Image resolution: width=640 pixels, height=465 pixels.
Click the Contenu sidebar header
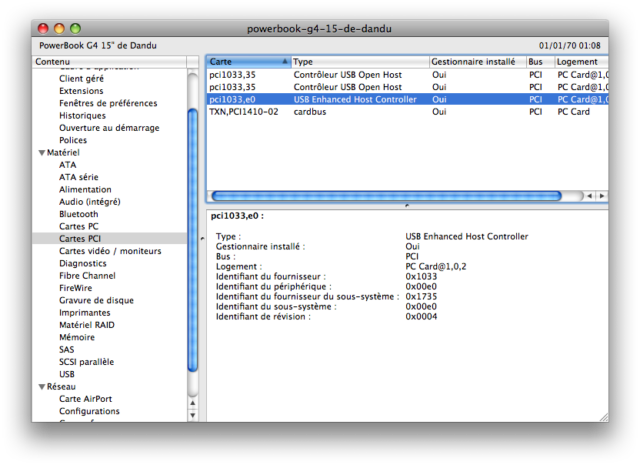[x=109, y=62]
